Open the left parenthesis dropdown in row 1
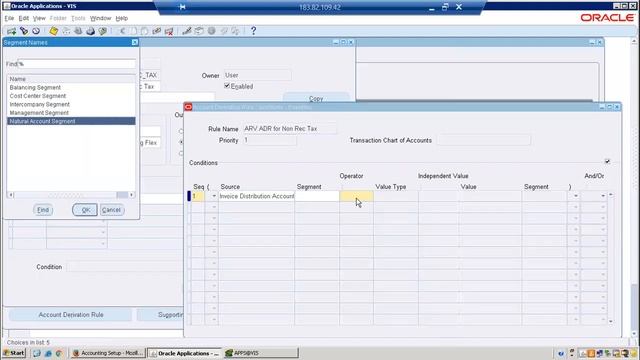This screenshot has width=640, height=360. pos(214,196)
